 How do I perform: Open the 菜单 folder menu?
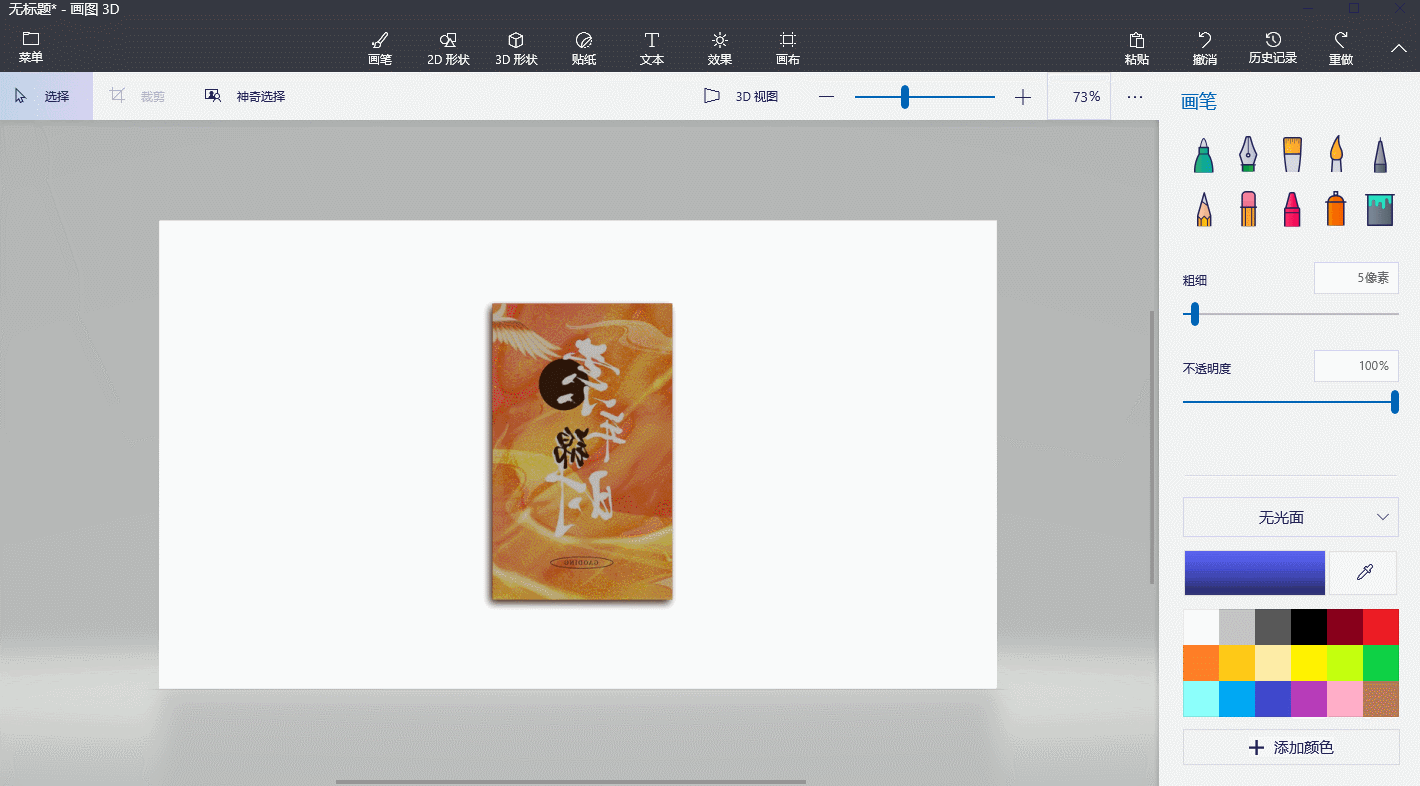[x=31, y=48]
